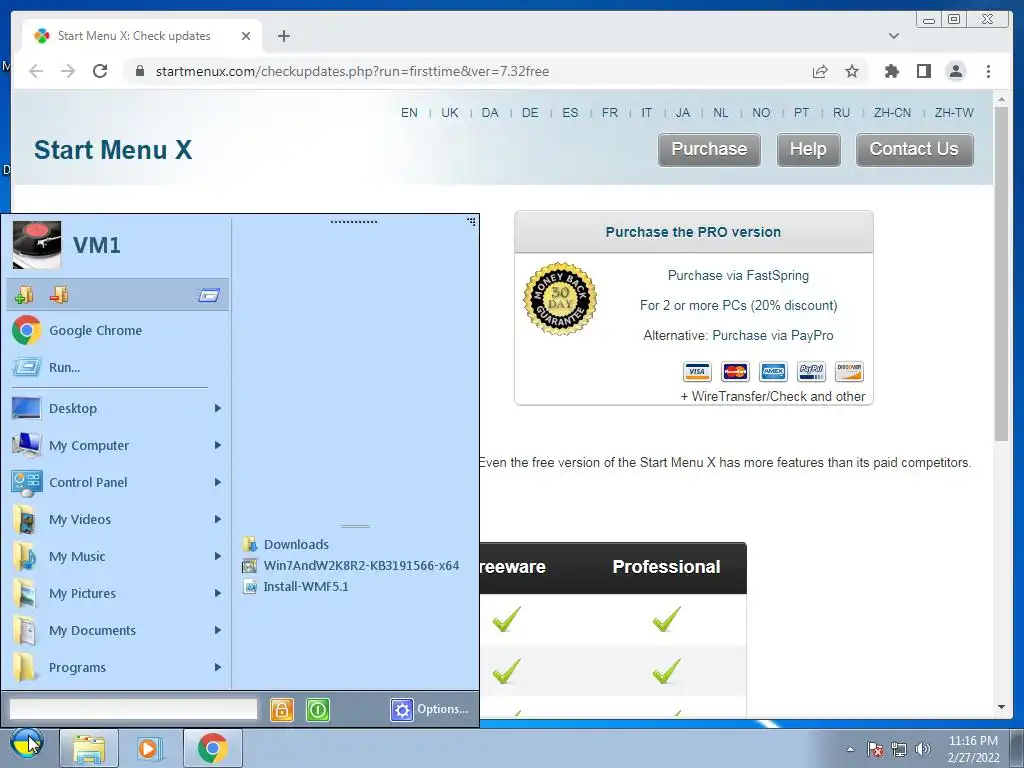The width and height of the screenshot is (1024, 768).
Task: Open Chrome profile avatar icon
Action: [955, 71]
